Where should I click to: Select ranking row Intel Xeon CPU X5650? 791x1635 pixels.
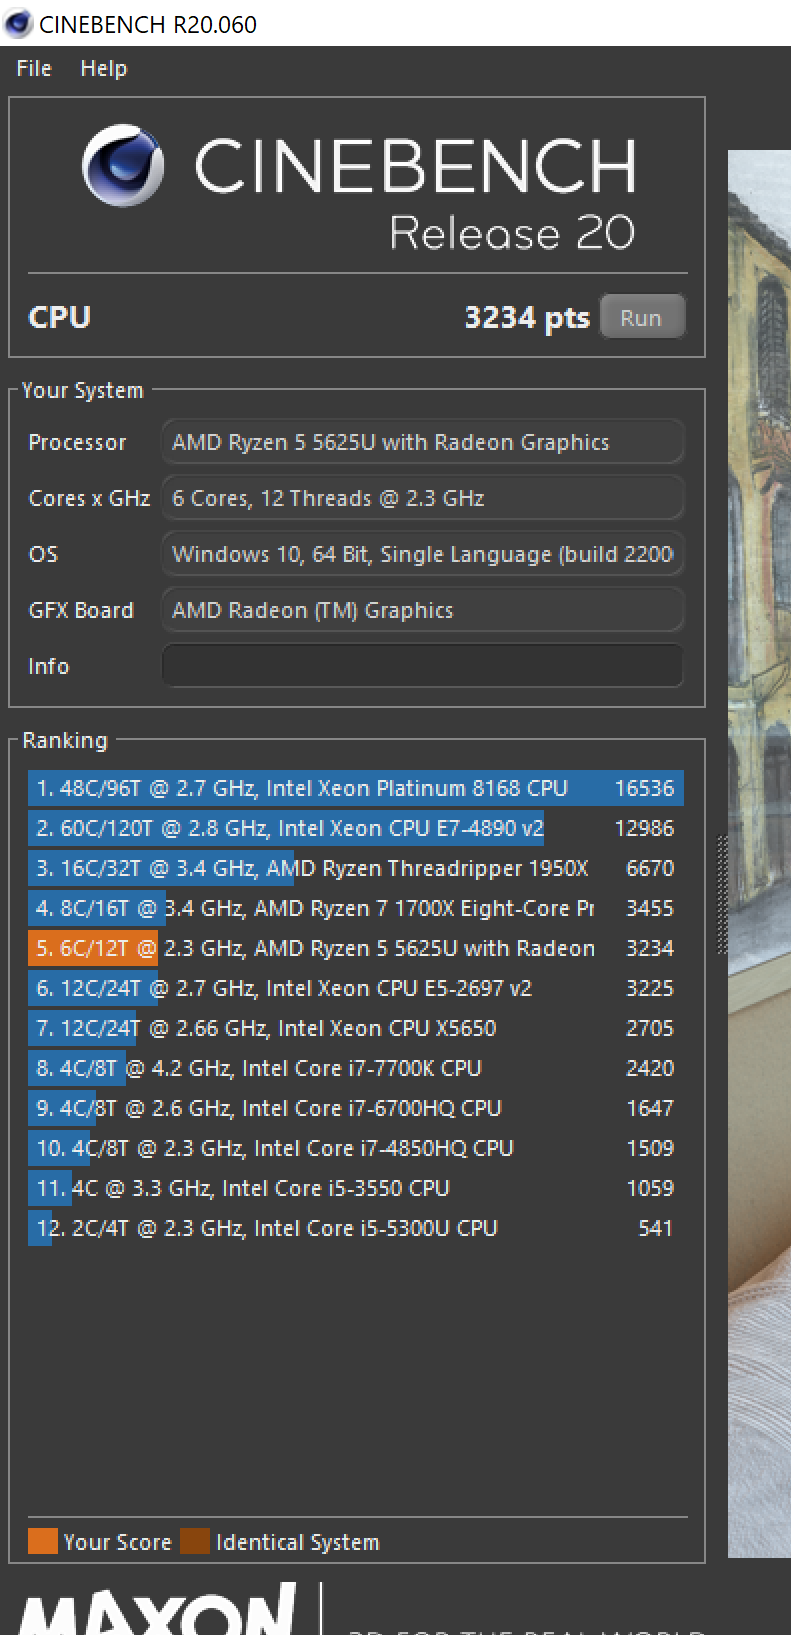pyautogui.click(x=356, y=1028)
